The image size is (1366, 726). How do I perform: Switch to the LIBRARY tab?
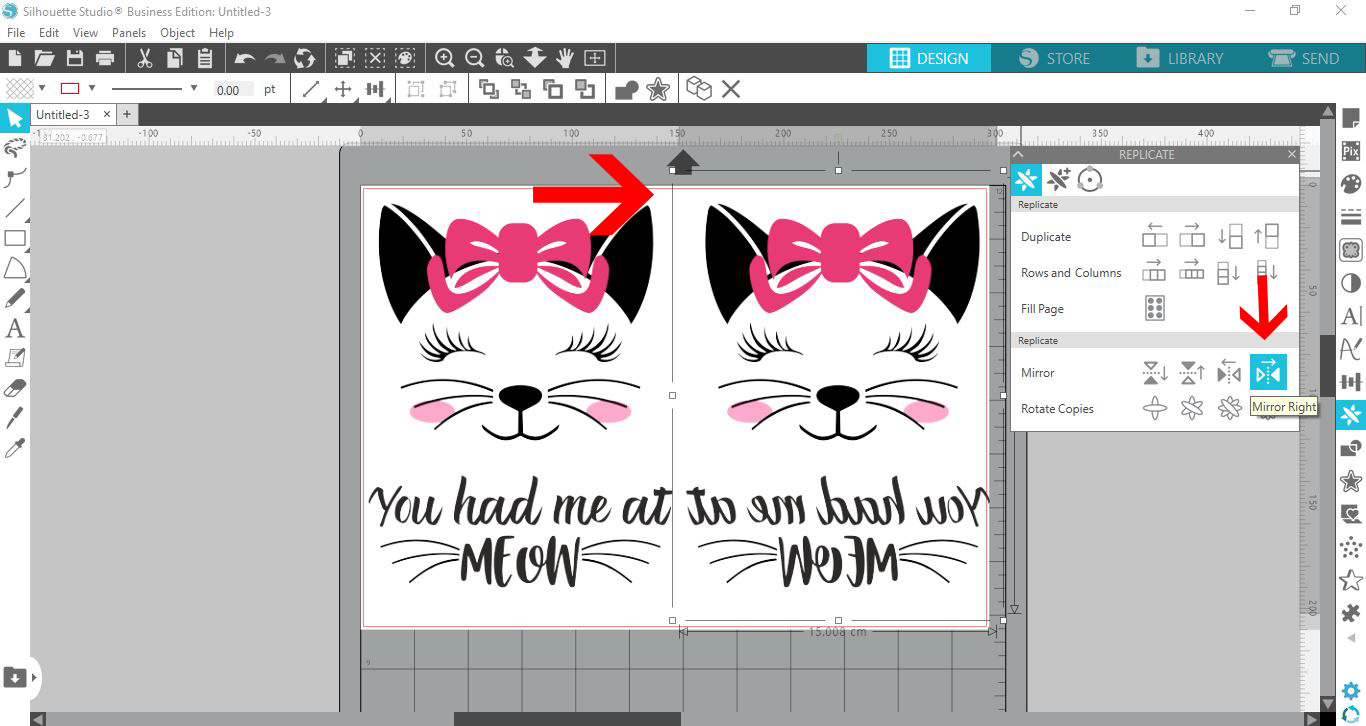coord(1179,58)
